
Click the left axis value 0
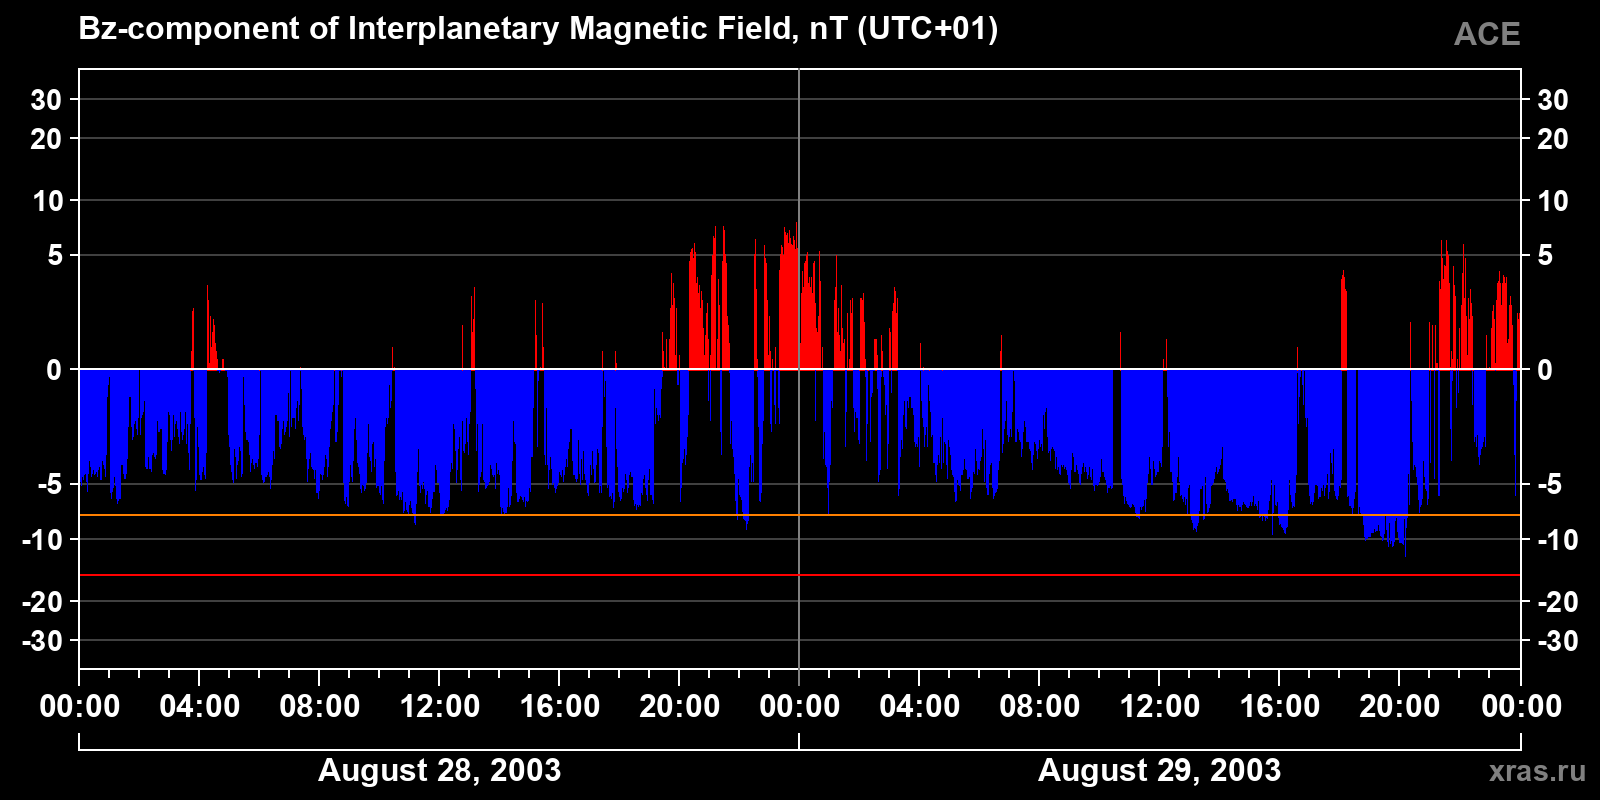coord(54,370)
